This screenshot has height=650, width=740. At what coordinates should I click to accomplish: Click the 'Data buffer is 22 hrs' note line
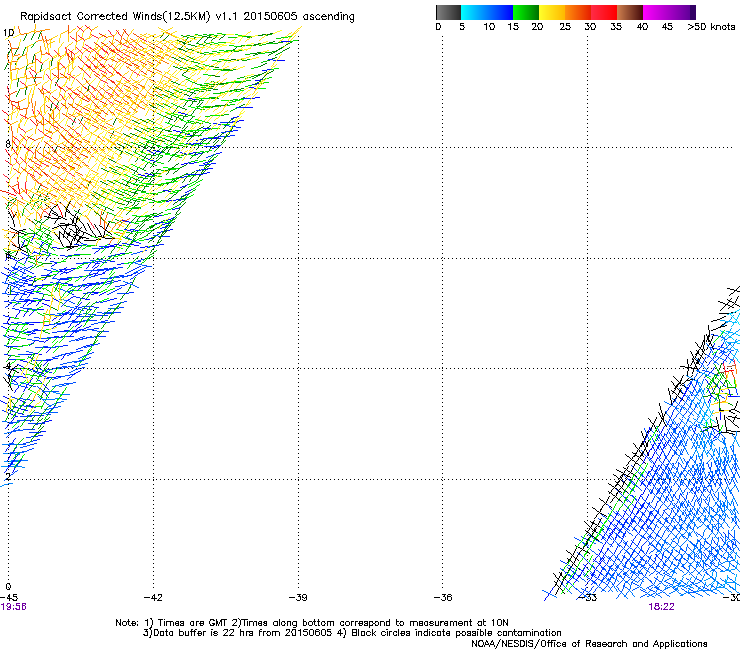click(x=352, y=633)
